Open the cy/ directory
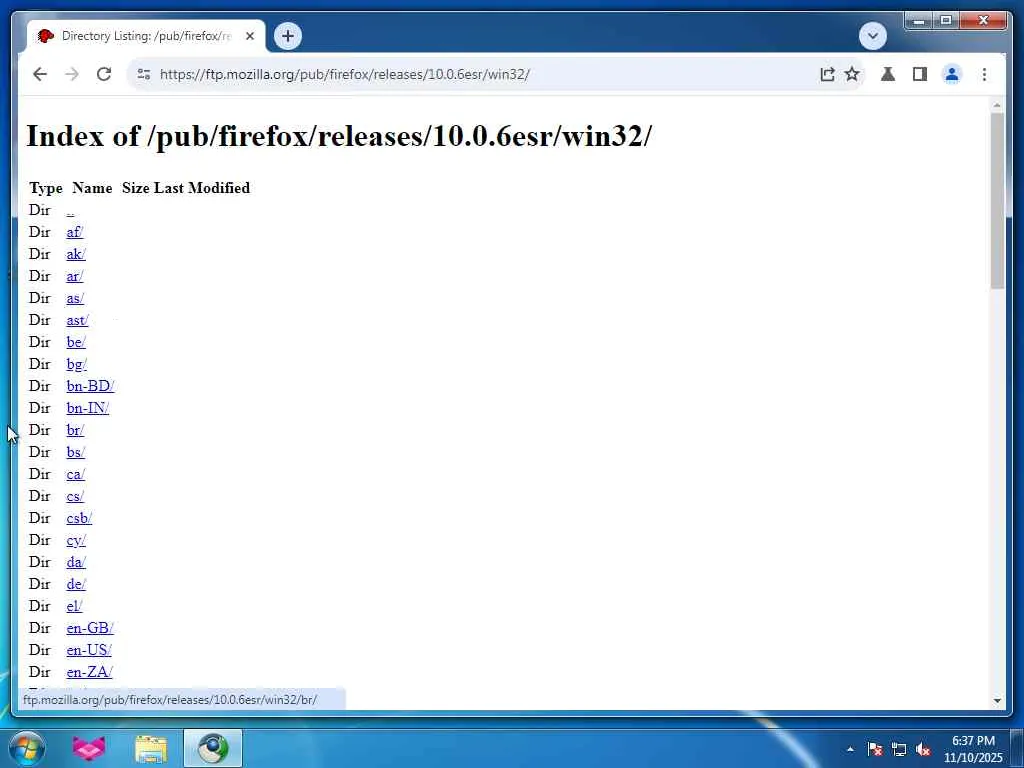Screen dimensions: 1024x768 pos(76,540)
